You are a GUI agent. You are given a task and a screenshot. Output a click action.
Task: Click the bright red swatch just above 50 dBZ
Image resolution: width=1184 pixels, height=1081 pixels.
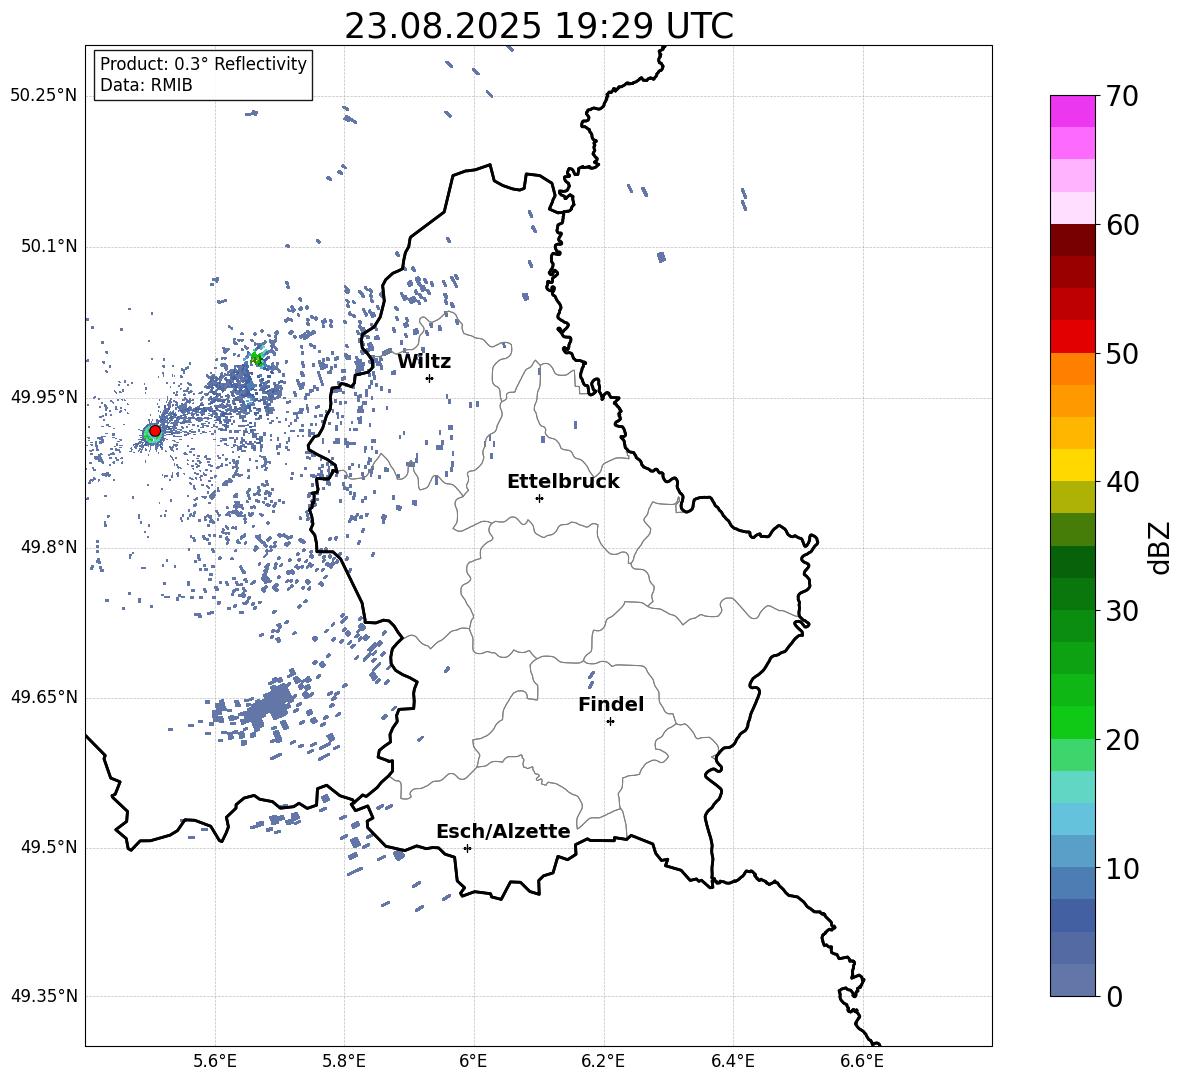point(1072,337)
